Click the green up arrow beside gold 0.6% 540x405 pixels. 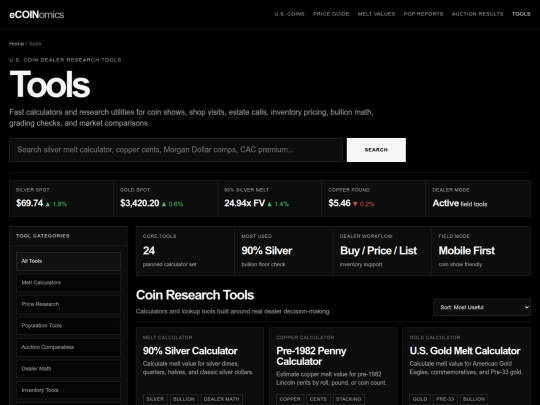click(x=164, y=204)
